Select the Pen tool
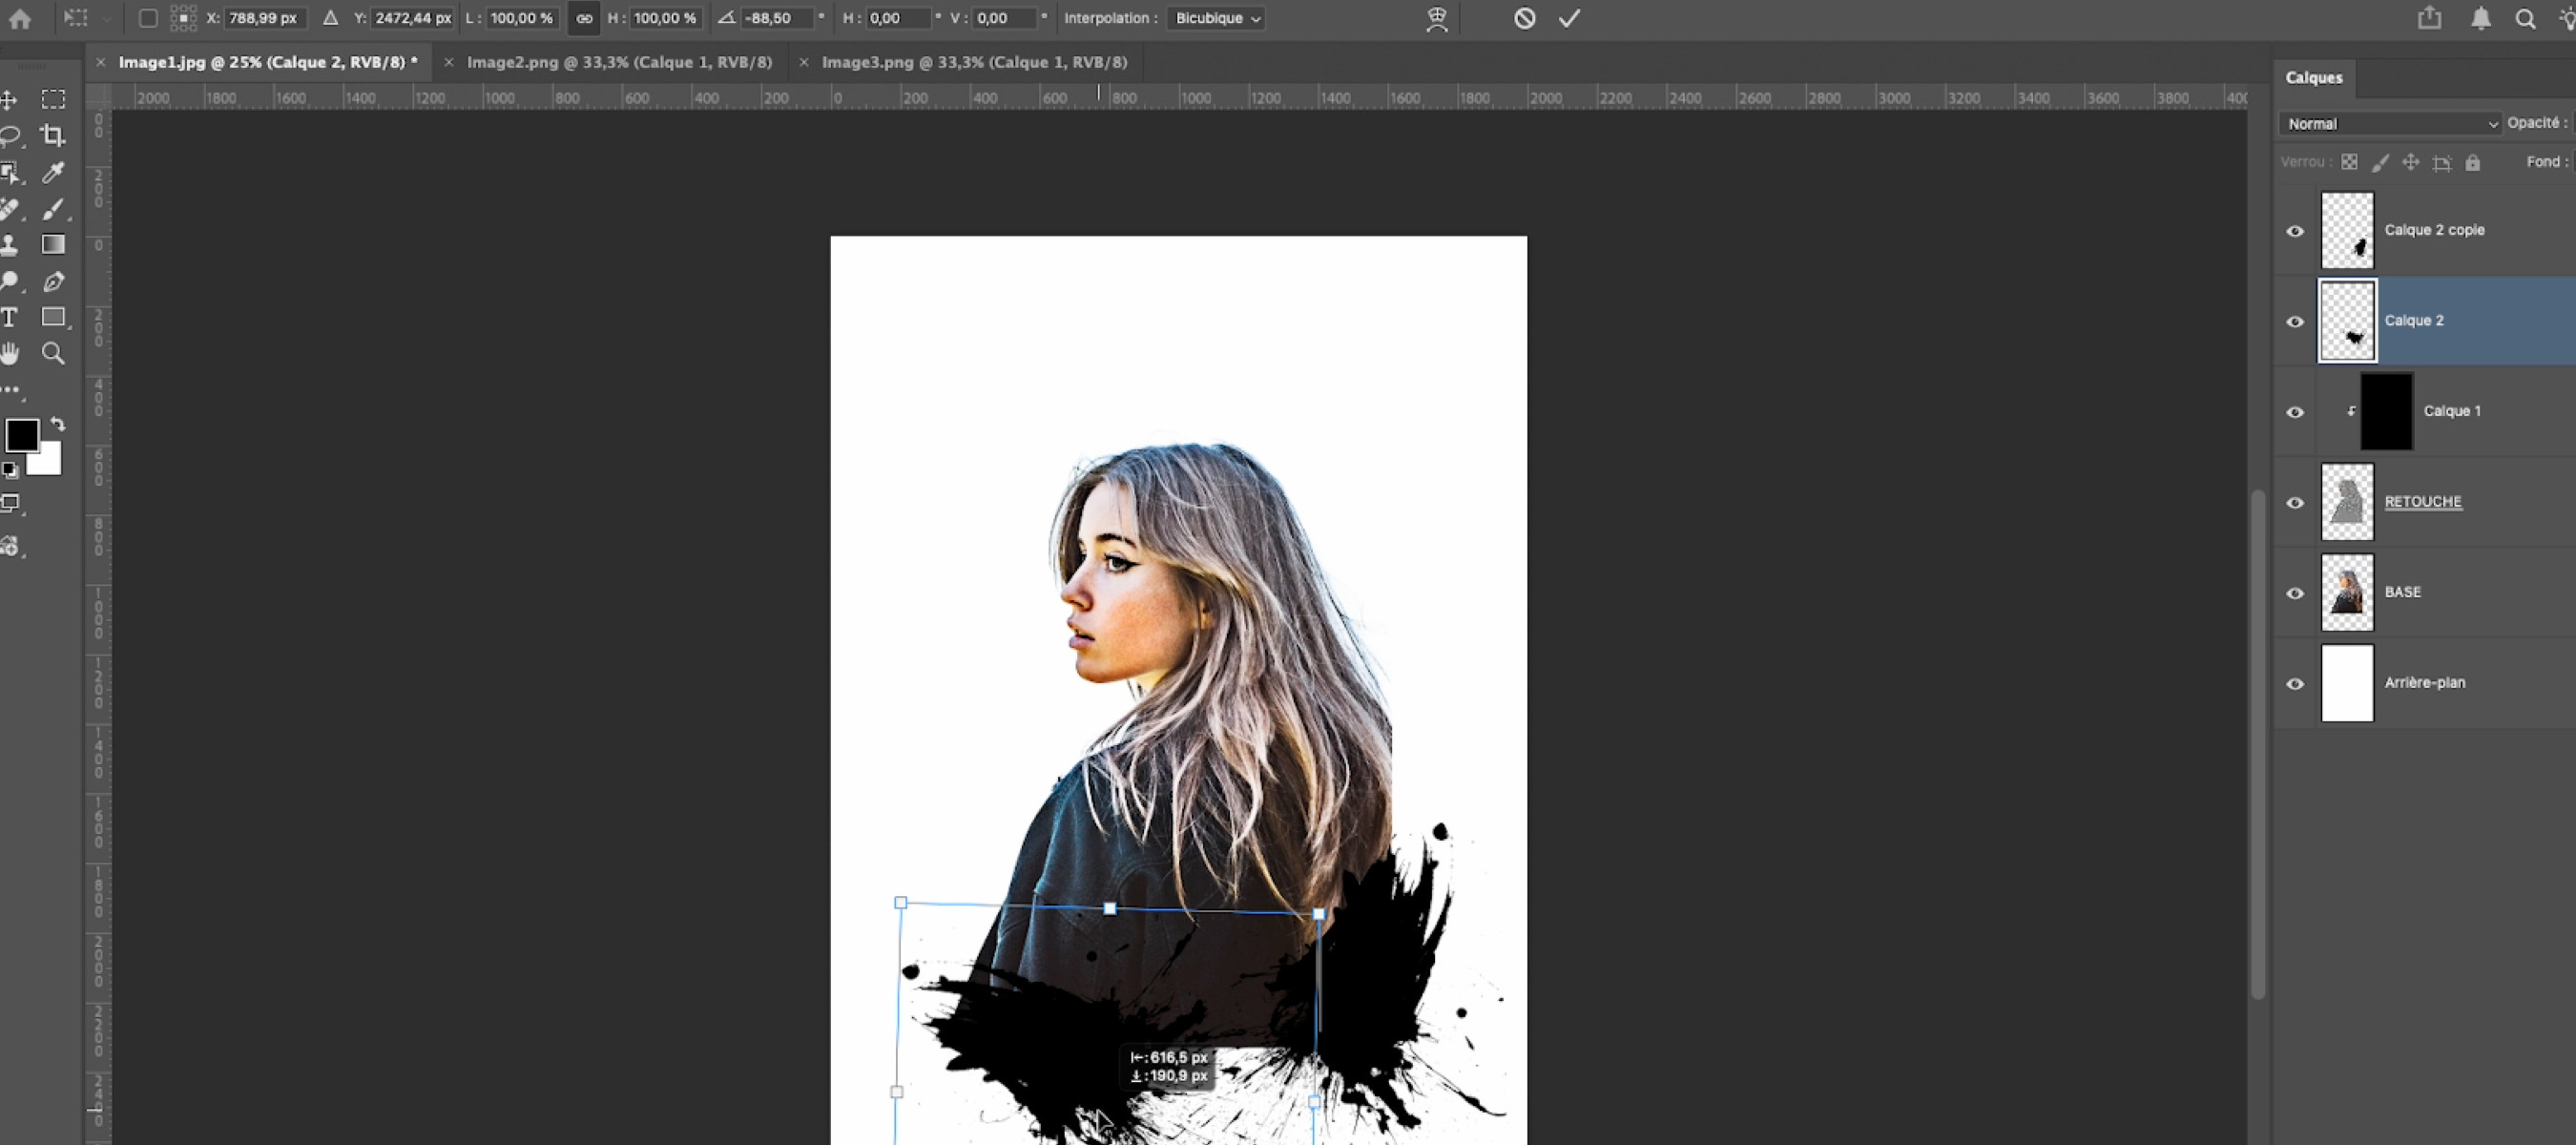 [53, 282]
